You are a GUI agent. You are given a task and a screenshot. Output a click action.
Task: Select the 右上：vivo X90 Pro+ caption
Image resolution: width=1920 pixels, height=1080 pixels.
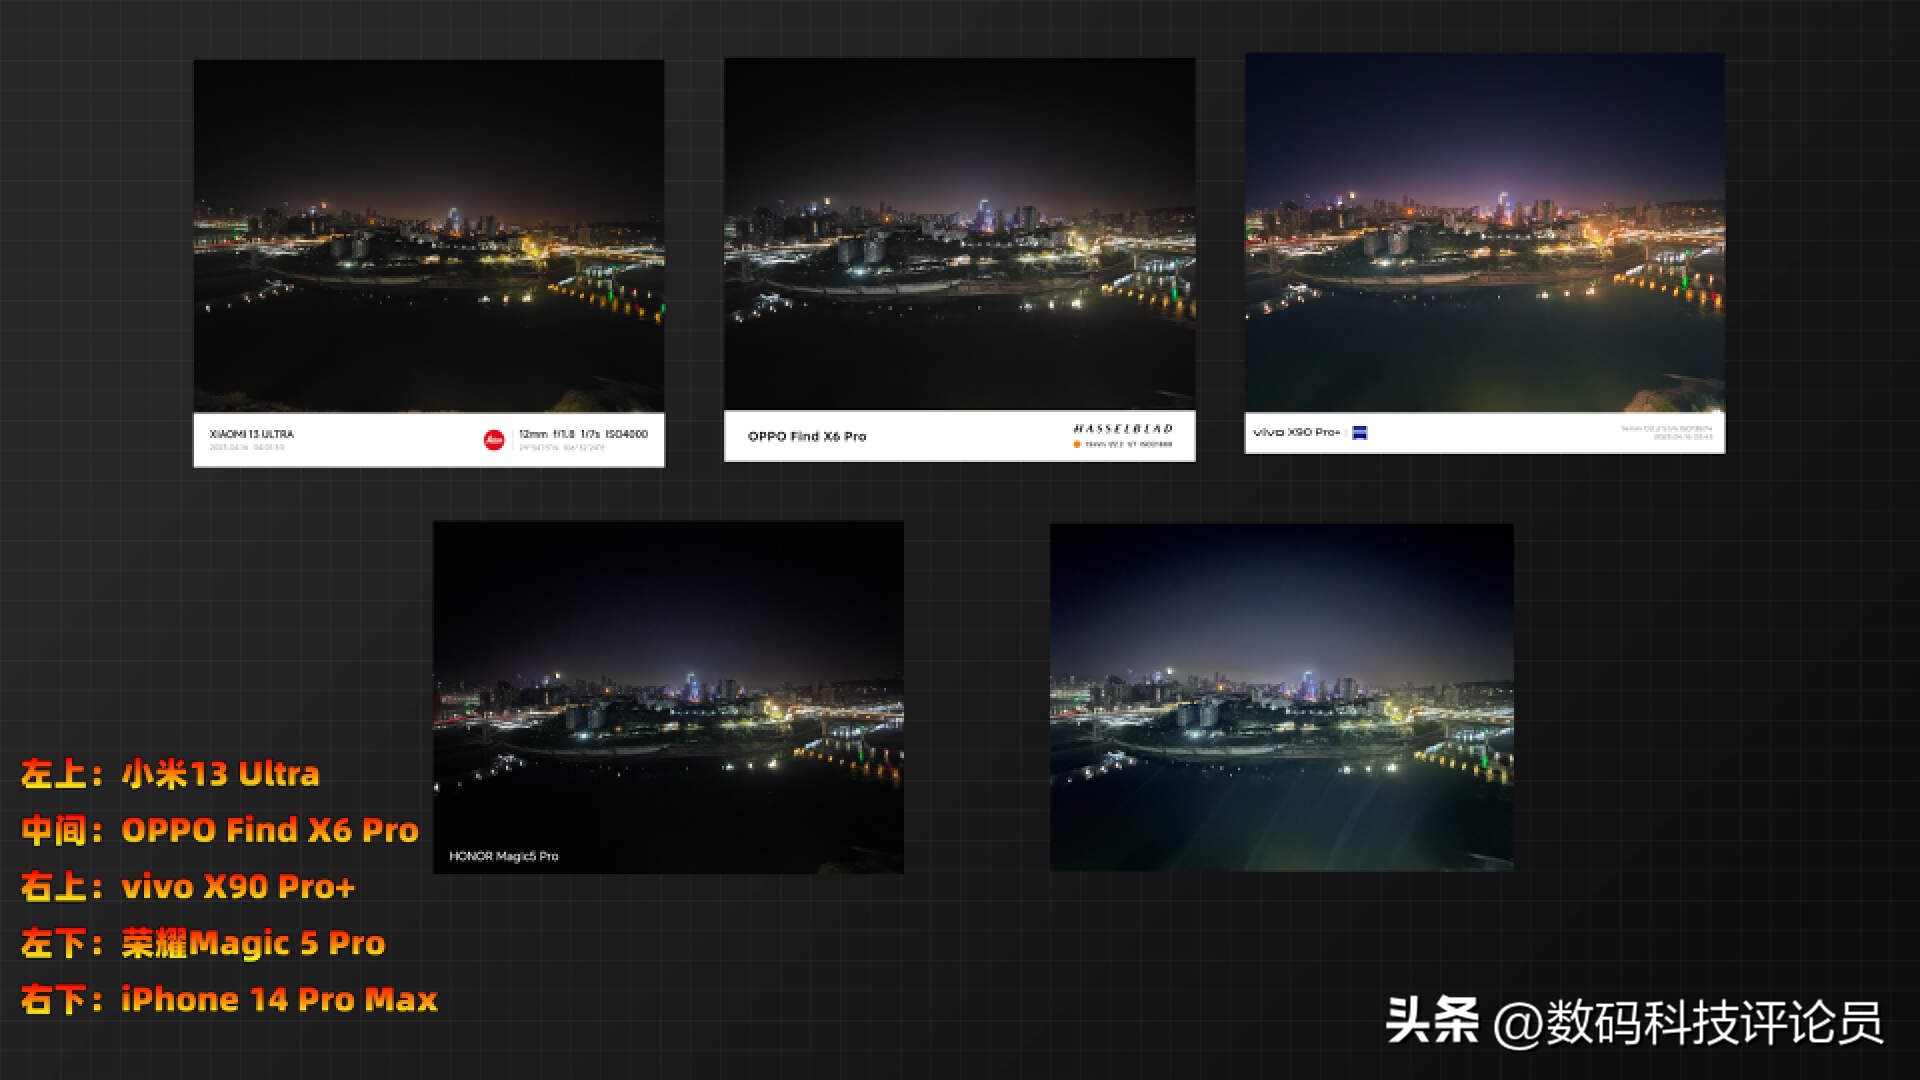click(188, 887)
